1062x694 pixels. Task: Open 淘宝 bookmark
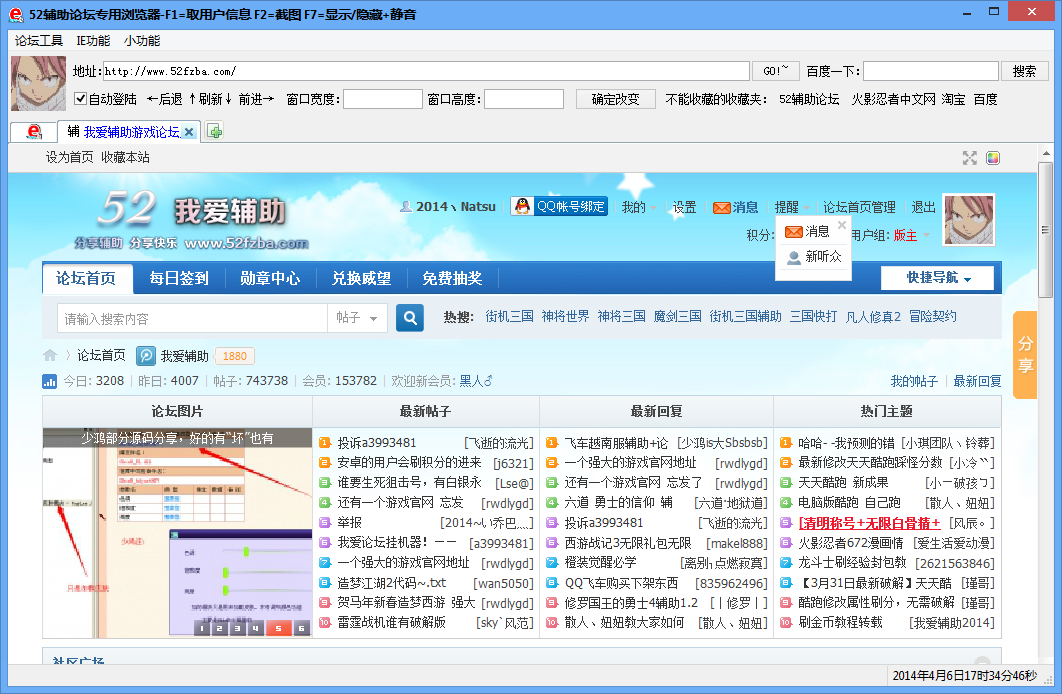click(953, 100)
